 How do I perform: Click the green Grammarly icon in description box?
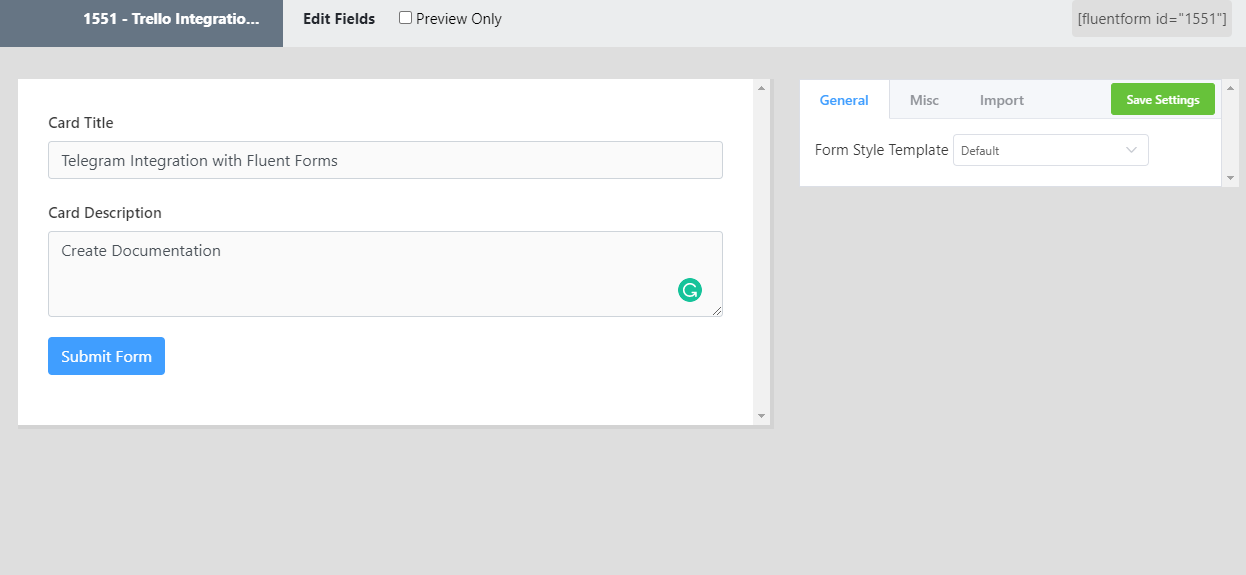point(689,290)
